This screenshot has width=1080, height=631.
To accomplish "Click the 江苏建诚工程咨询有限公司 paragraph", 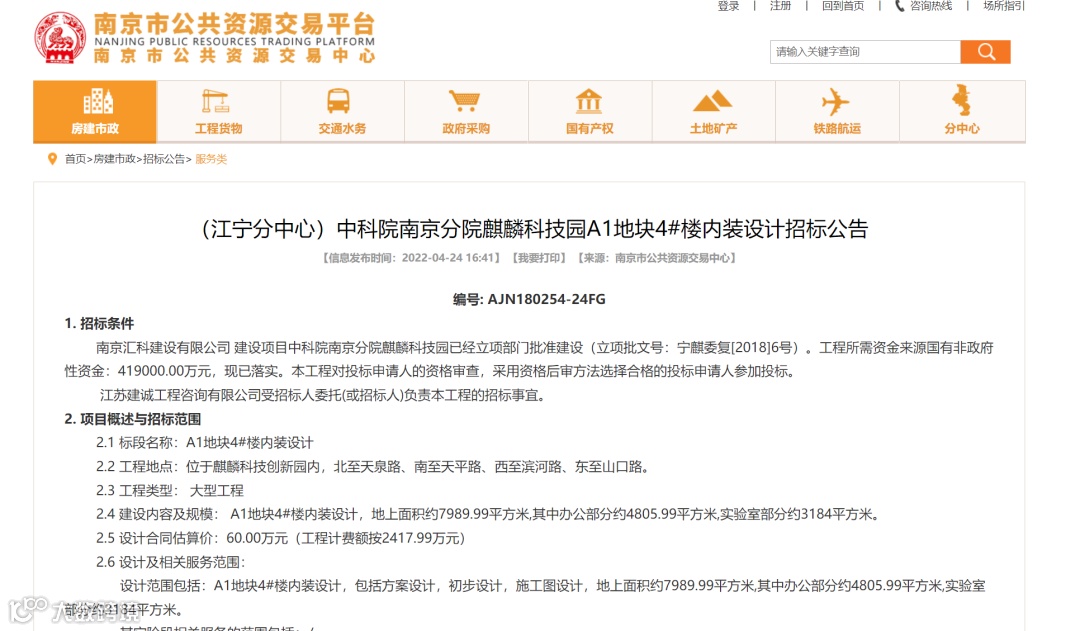I will click(324, 395).
